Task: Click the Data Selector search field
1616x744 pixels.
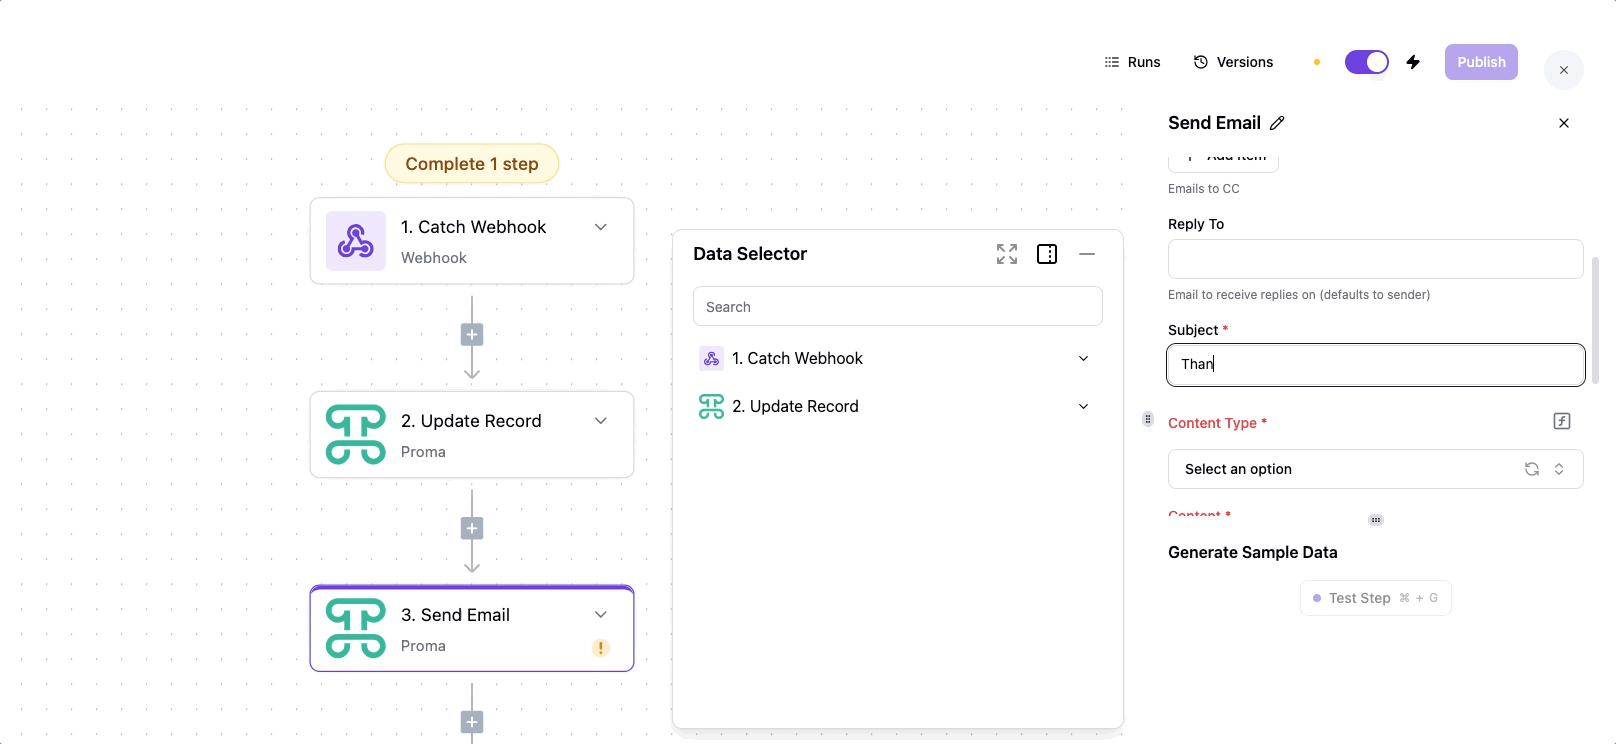Action: pos(897,307)
